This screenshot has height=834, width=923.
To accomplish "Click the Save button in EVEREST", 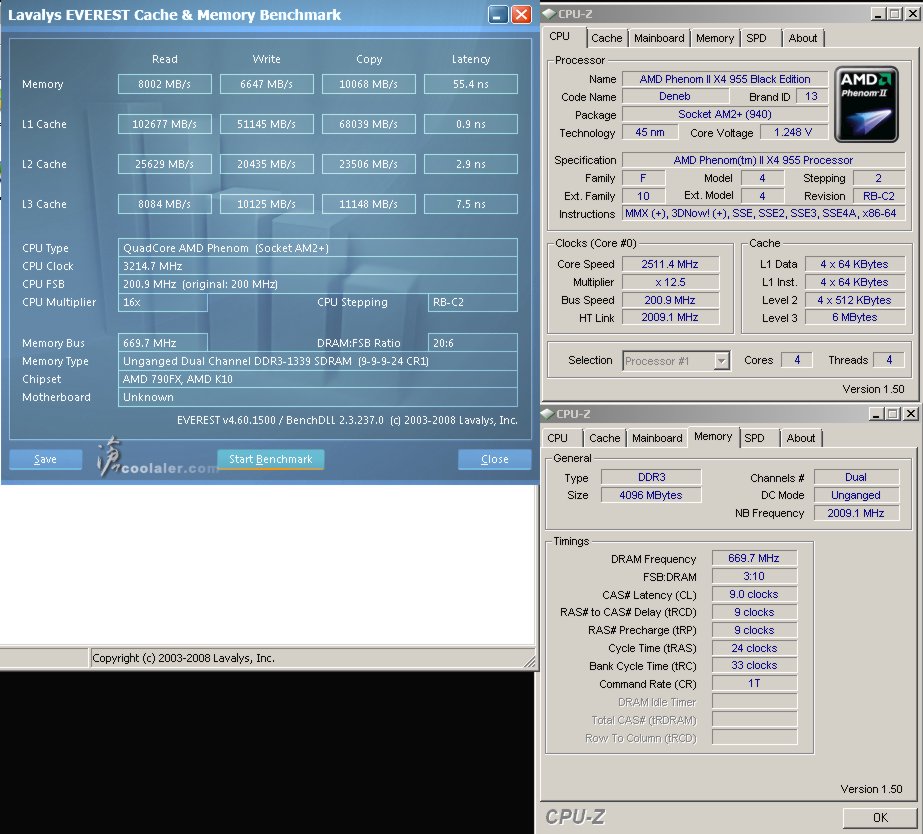I will (45, 459).
